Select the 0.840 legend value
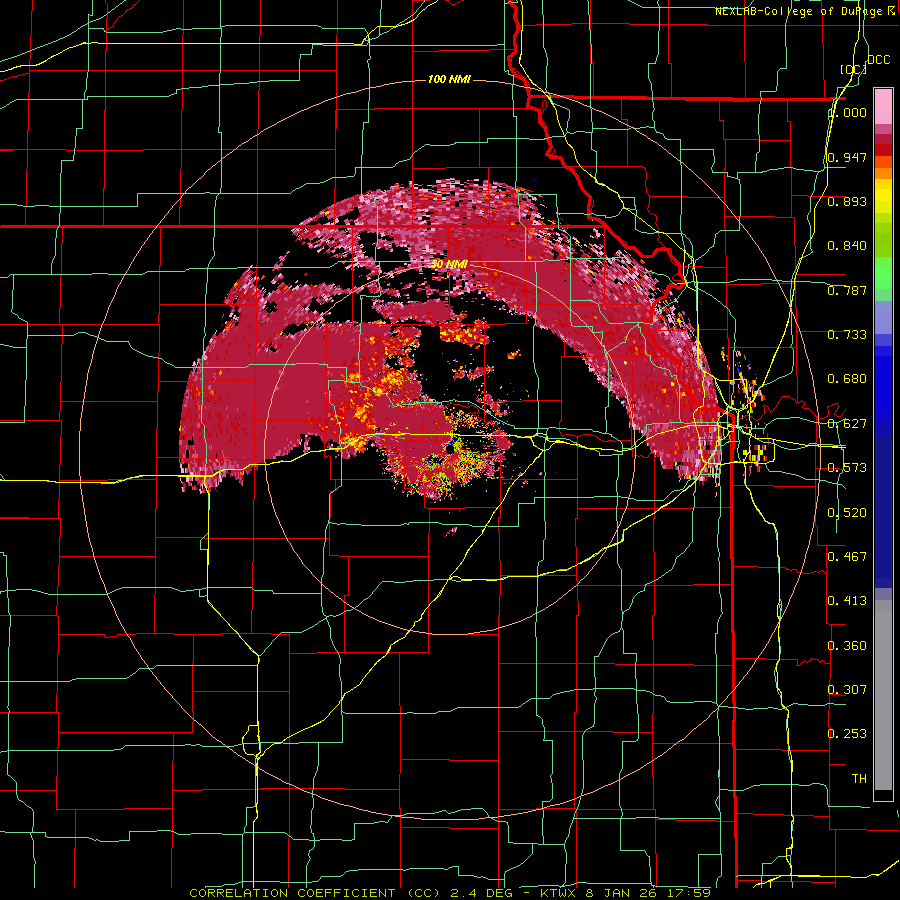 click(847, 246)
